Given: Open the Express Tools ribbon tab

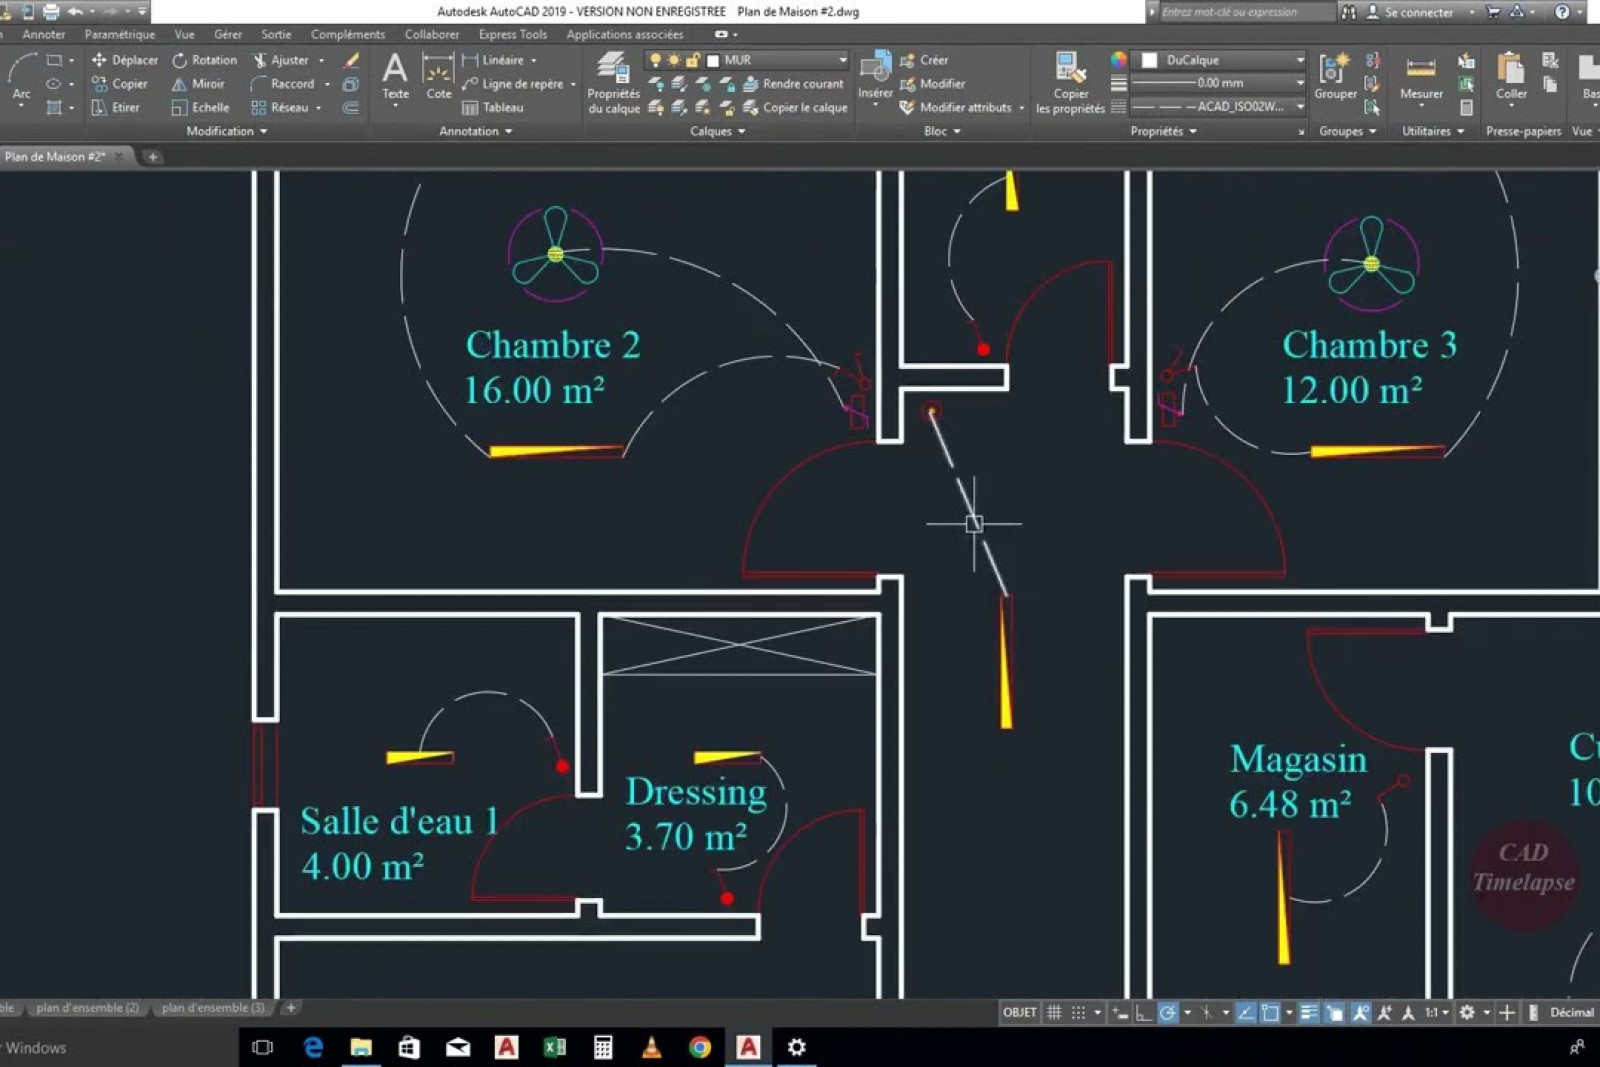Looking at the screenshot, I should [512, 34].
